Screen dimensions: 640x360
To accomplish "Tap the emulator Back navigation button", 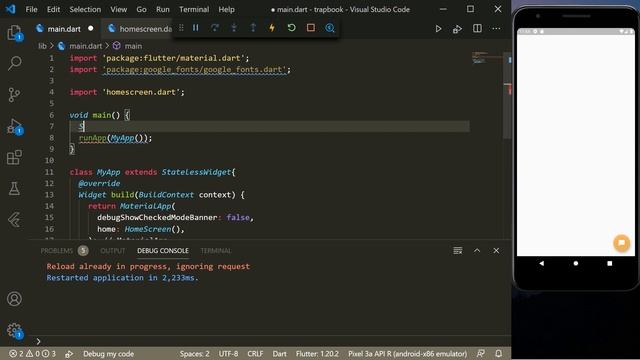I will coord(541,263).
